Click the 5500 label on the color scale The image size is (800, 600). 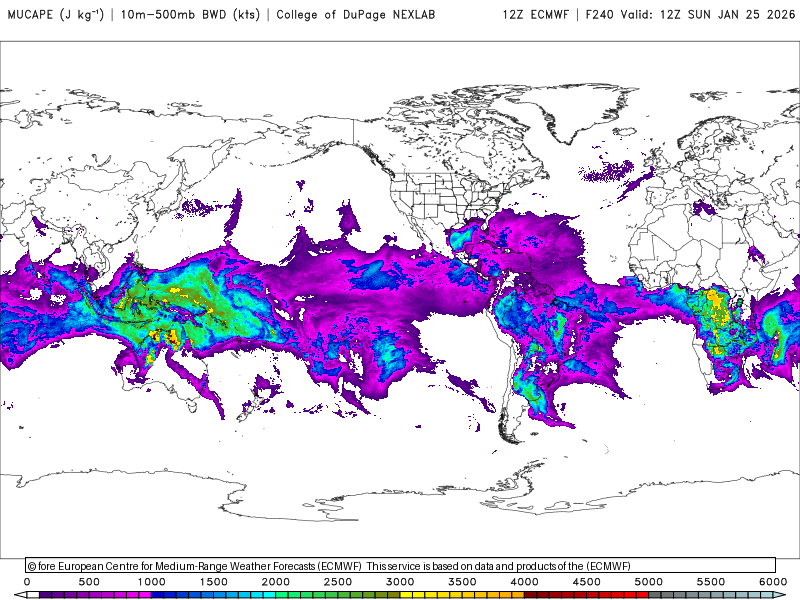(x=711, y=582)
